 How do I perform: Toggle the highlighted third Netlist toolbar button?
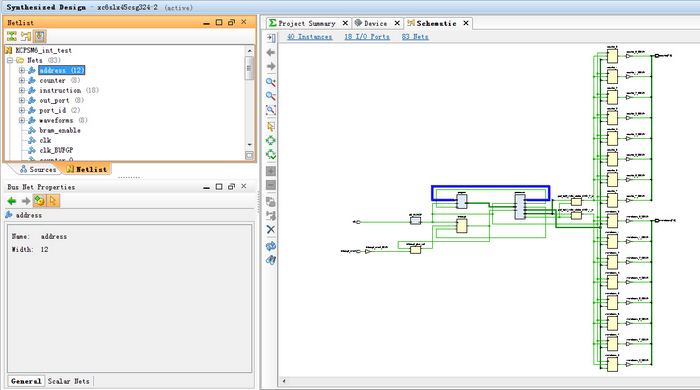(40, 36)
